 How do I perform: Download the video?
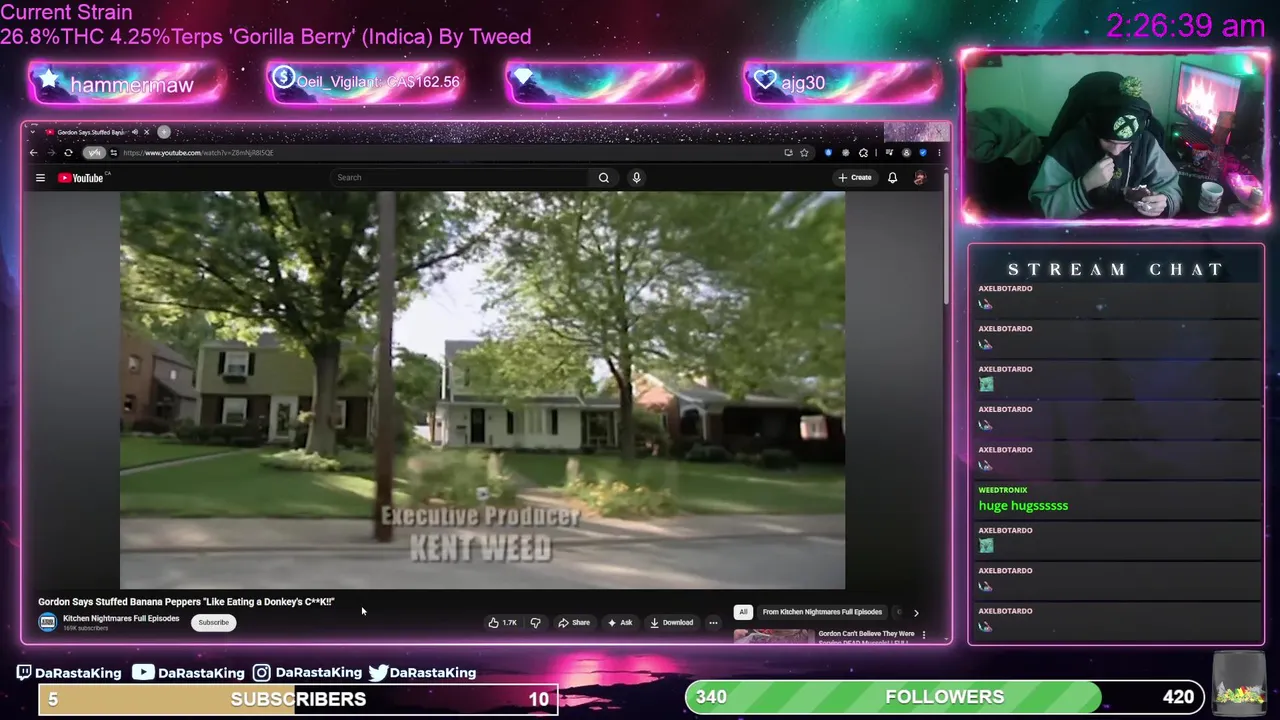click(671, 623)
